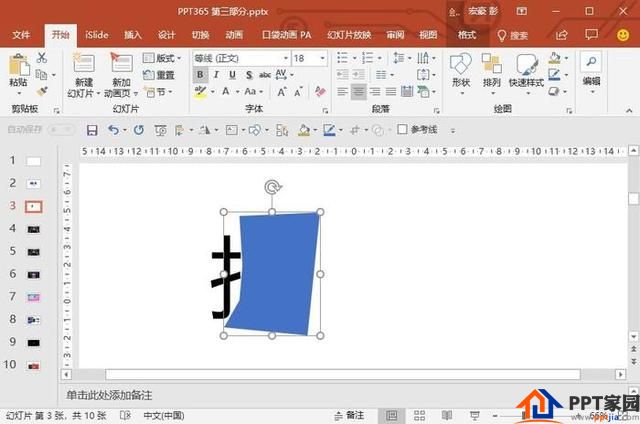This screenshot has width=640, height=424.
Task: Open the Shapes gallery
Action: click(461, 74)
